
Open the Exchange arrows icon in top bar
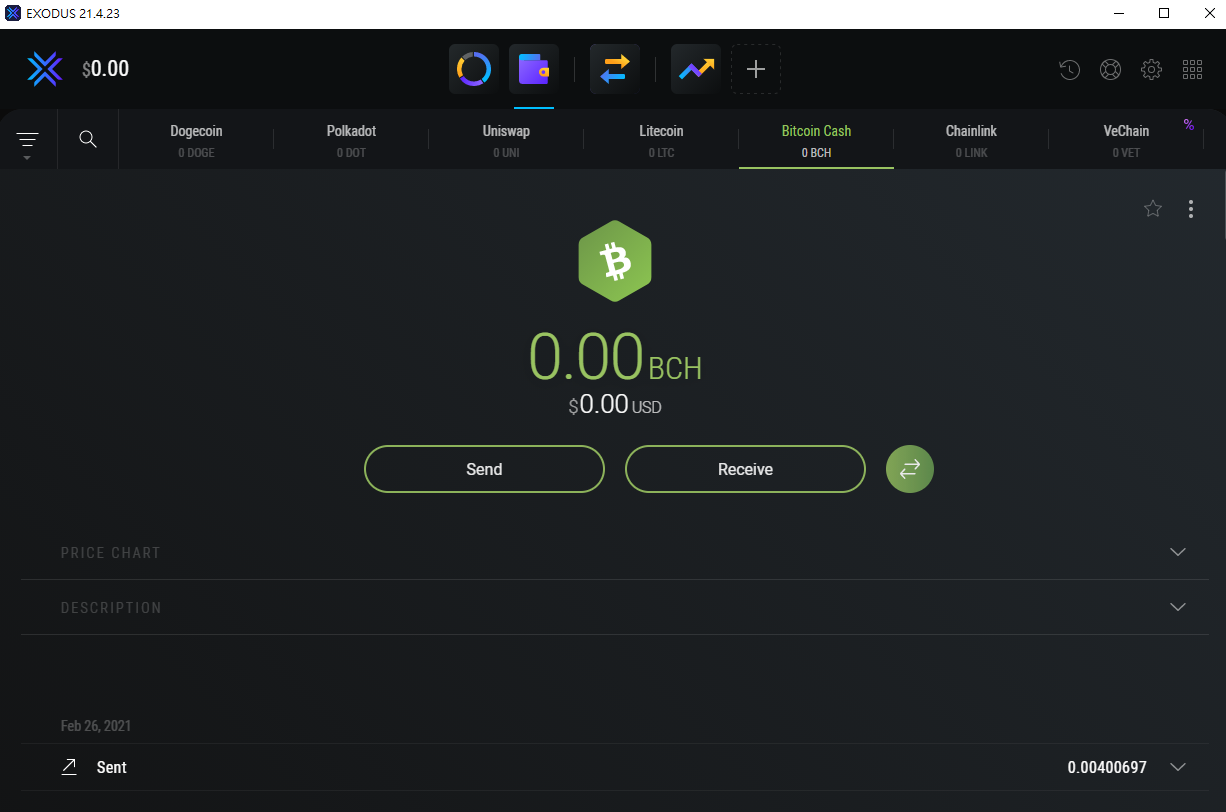click(x=615, y=69)
